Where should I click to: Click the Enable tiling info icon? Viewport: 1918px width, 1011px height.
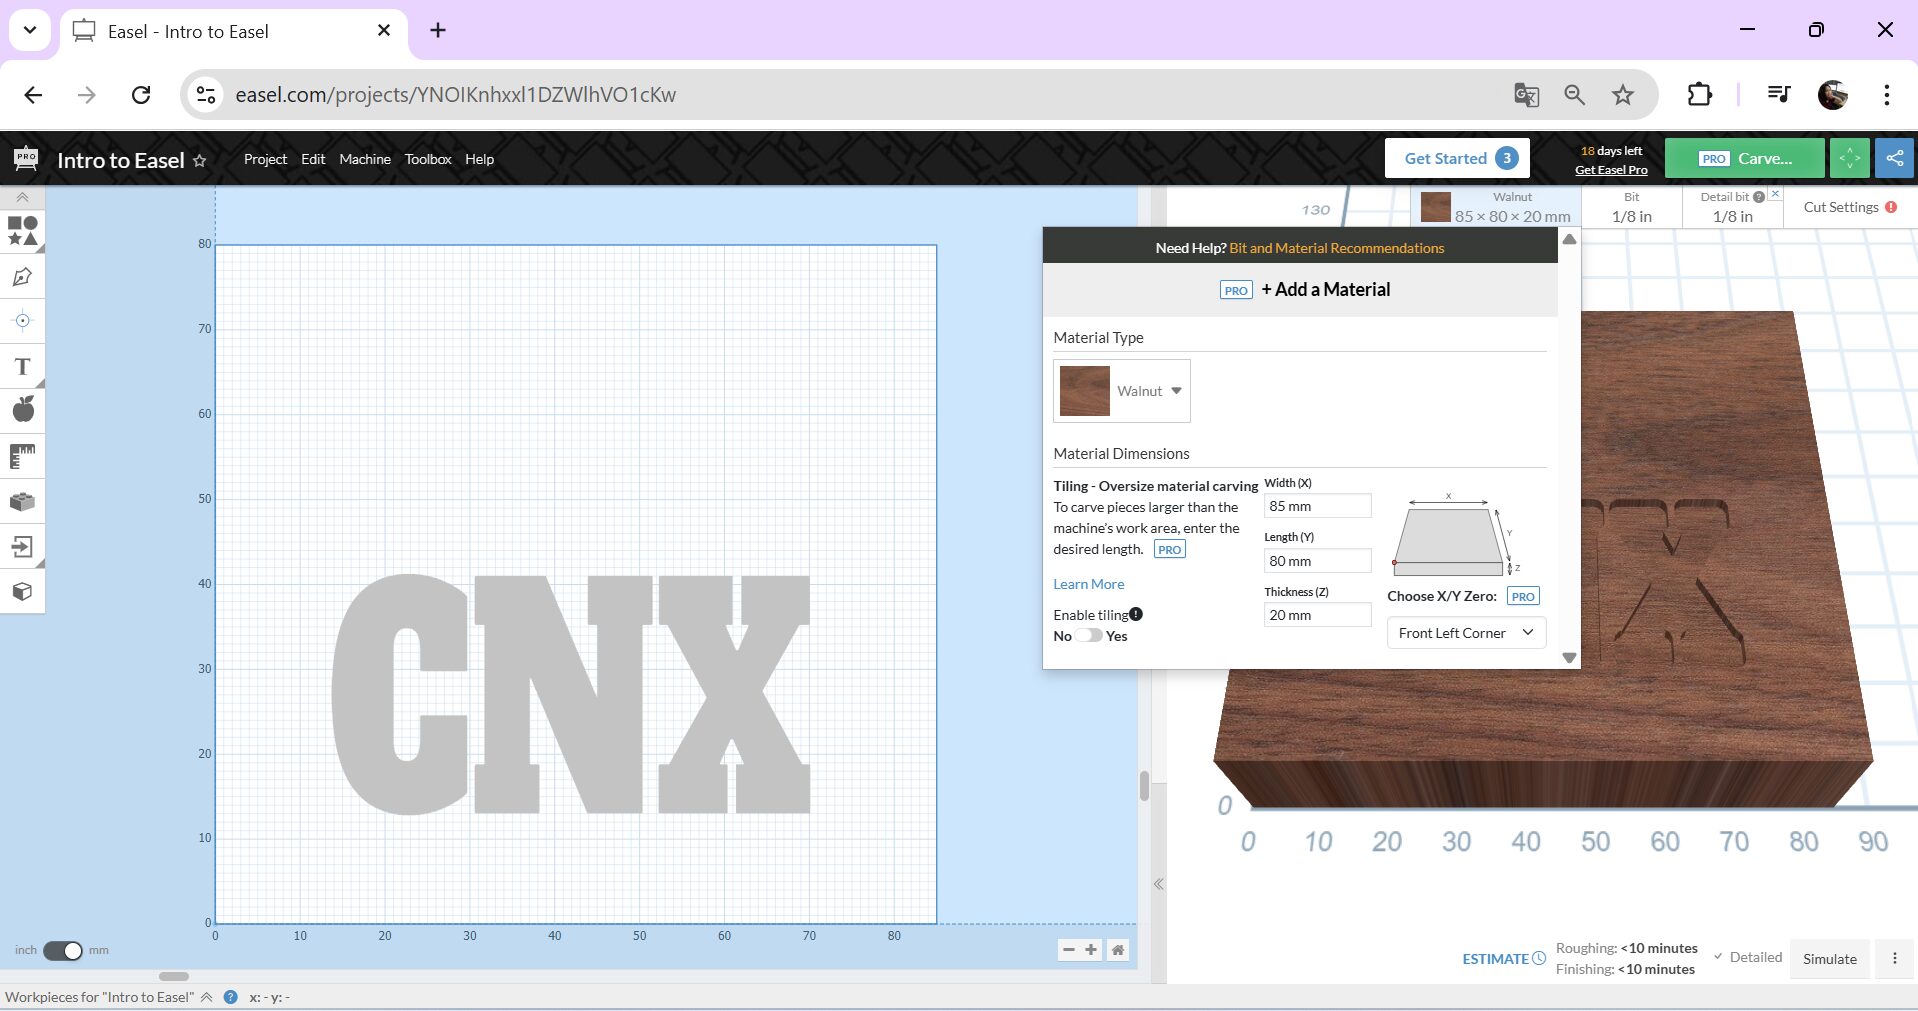[1136, 614]
